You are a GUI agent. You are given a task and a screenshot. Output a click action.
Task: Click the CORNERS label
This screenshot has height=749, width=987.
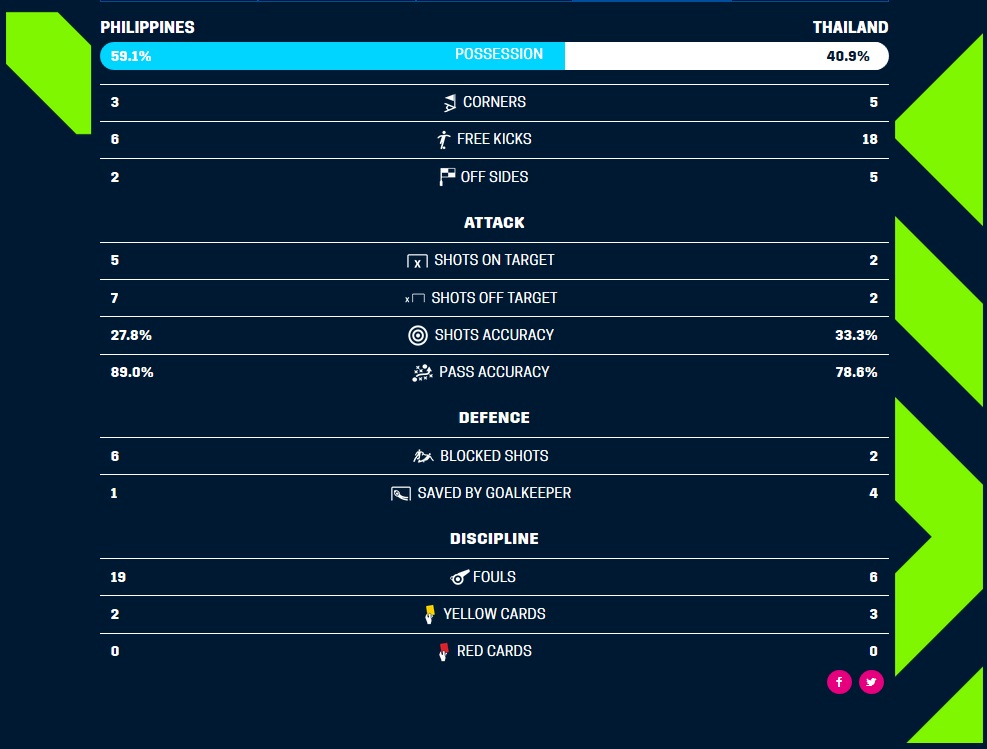pyautogui.click(x=494, y=102)
